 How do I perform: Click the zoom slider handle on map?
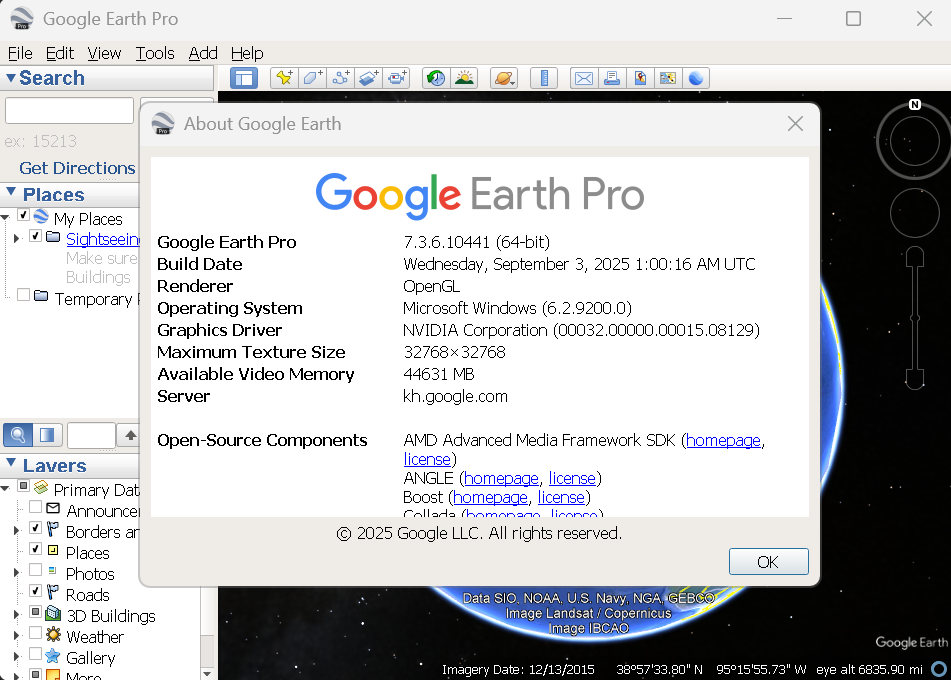pos(915,318)
